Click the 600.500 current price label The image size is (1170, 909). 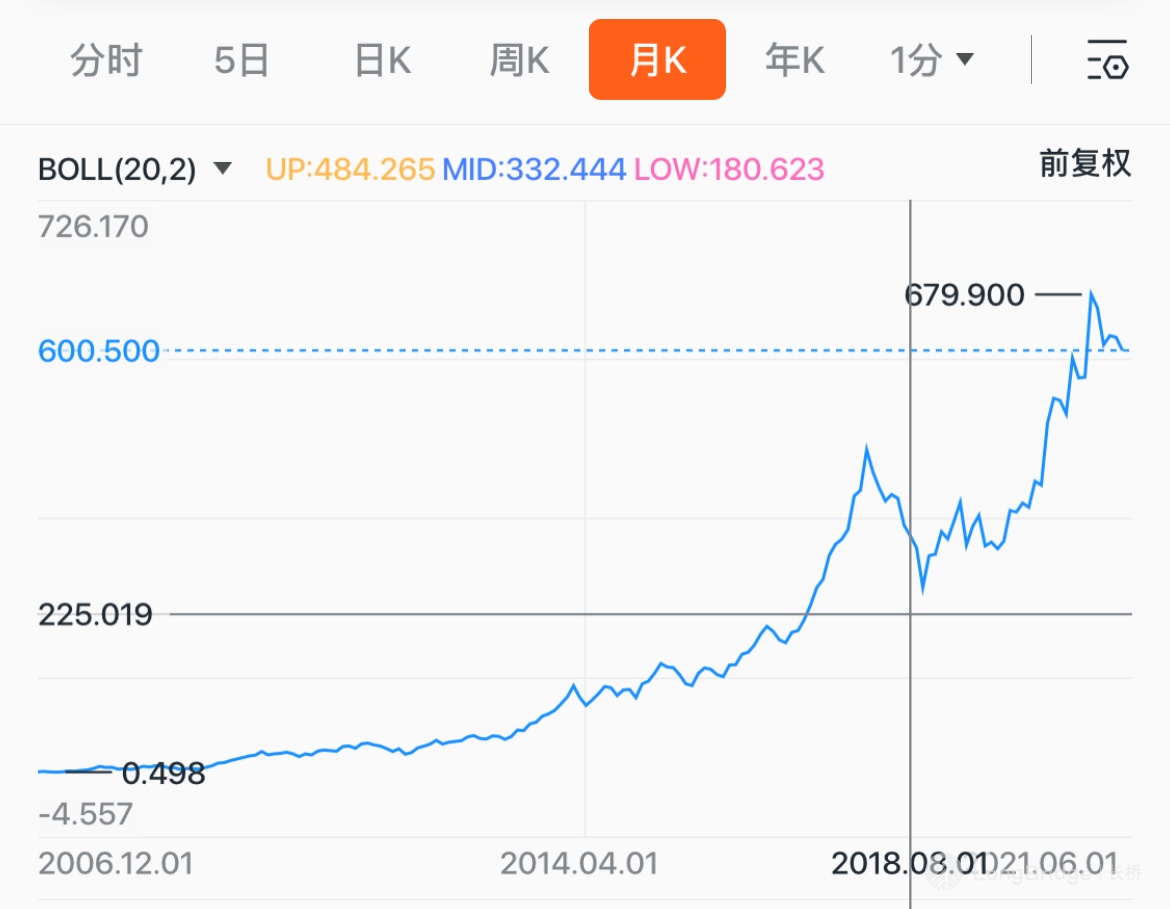click(98, 351)
